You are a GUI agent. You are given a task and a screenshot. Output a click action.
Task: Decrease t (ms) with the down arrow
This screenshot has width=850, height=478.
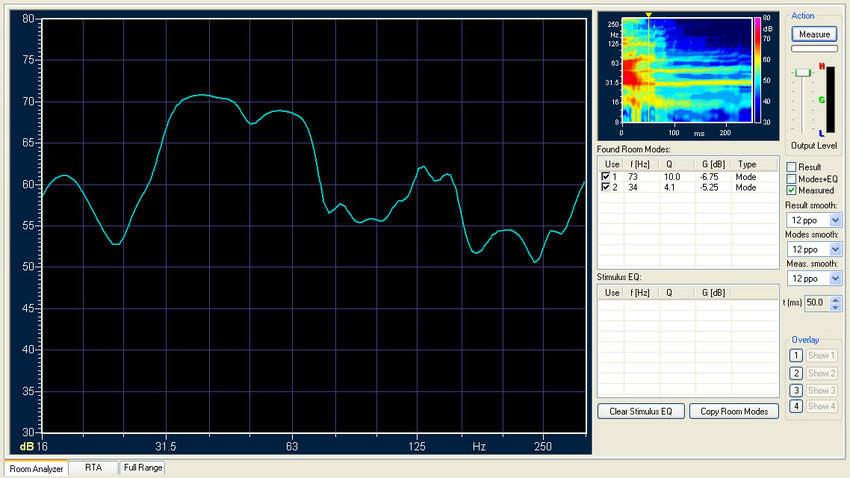point(835,307)
